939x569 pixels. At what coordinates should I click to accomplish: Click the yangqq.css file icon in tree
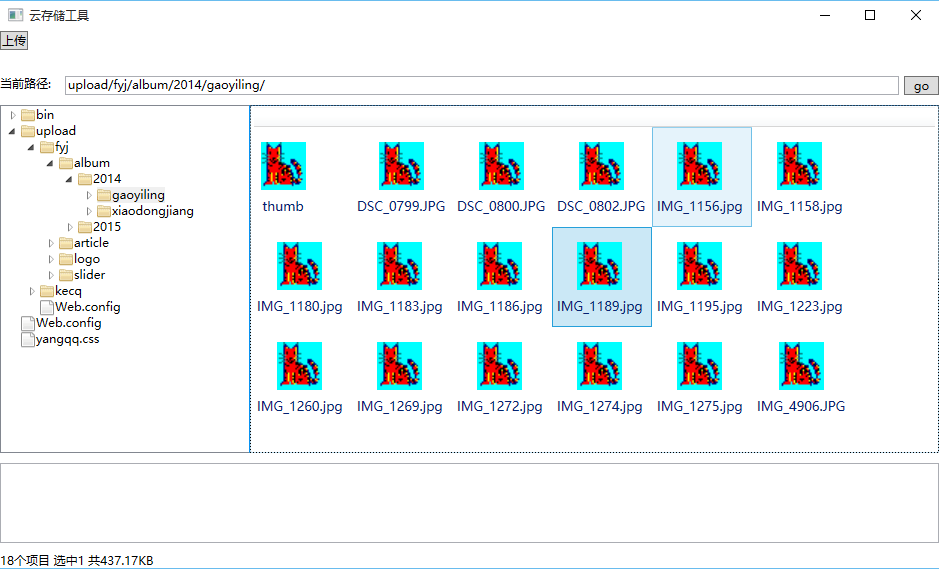coord(28,340)
